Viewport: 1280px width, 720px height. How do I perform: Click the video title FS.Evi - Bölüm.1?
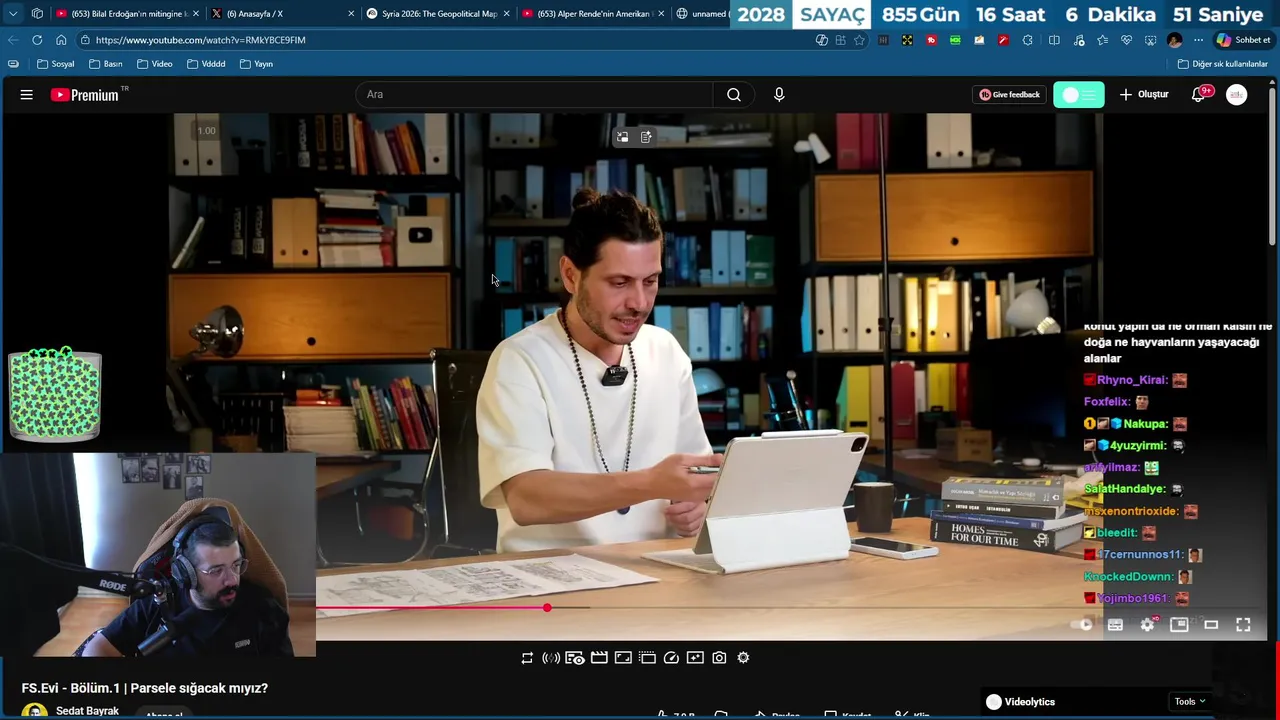(x=145, y=688)
